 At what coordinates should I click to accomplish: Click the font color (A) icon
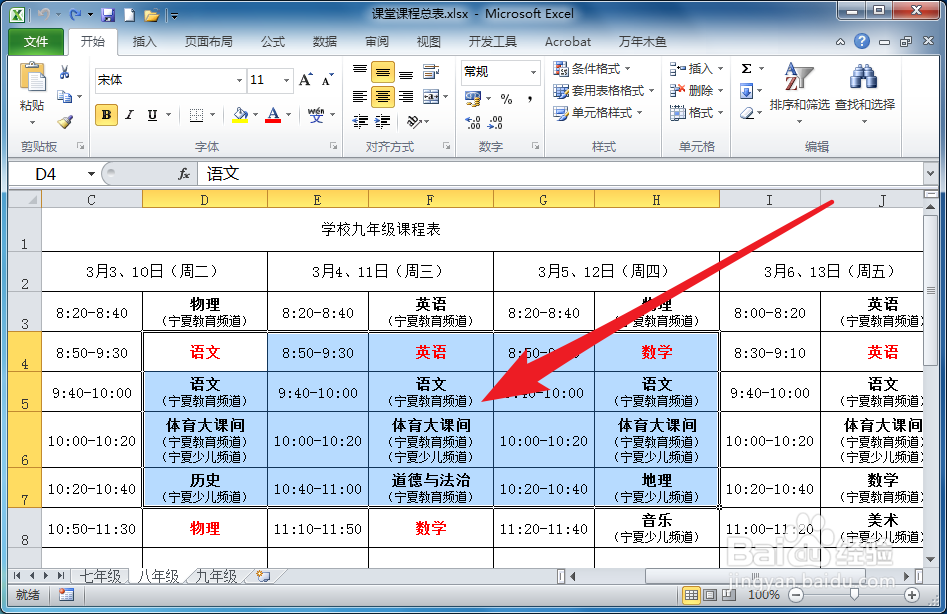coord(275,115)
